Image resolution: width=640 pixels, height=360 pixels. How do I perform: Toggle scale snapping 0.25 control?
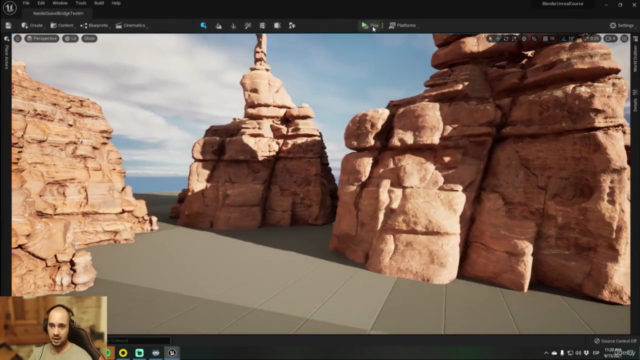[591, 39]
